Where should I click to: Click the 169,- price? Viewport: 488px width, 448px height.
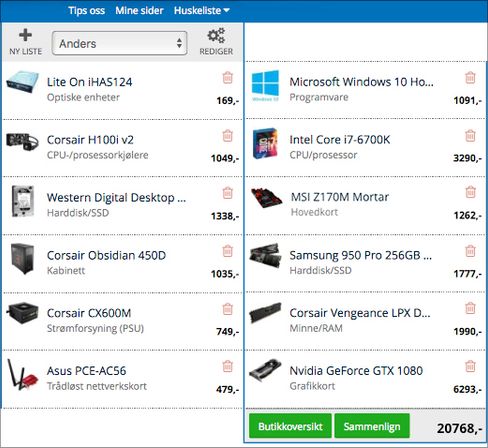click(x=228, y=100)
